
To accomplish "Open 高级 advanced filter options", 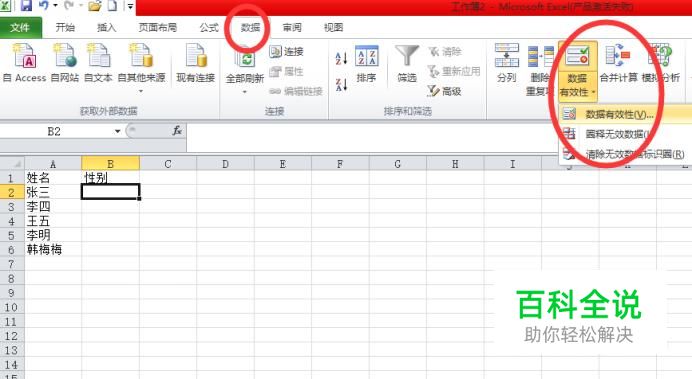I will [444, 91].
